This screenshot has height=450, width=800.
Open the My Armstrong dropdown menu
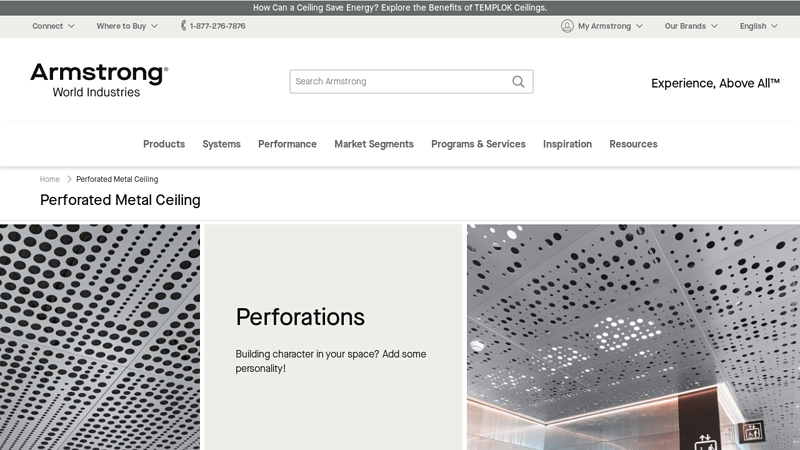(610, 26)
